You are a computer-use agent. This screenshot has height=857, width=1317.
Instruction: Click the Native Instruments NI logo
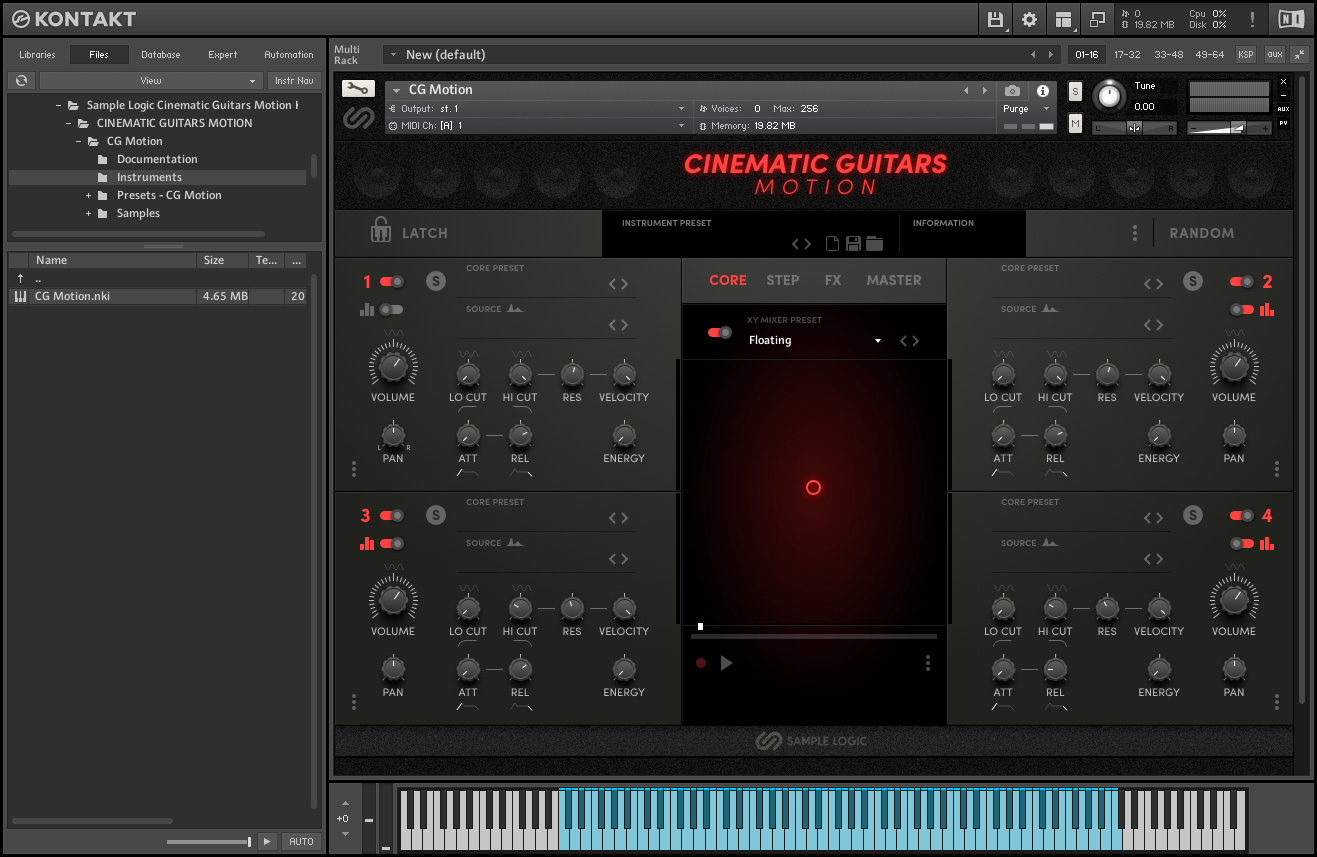tap(1290, 19)
